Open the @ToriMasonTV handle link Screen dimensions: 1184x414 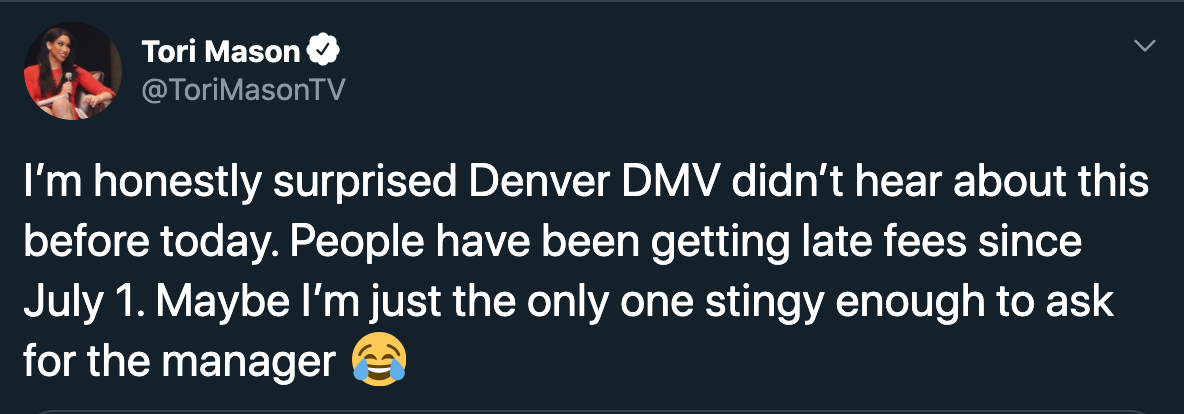[x=243, y=90]
